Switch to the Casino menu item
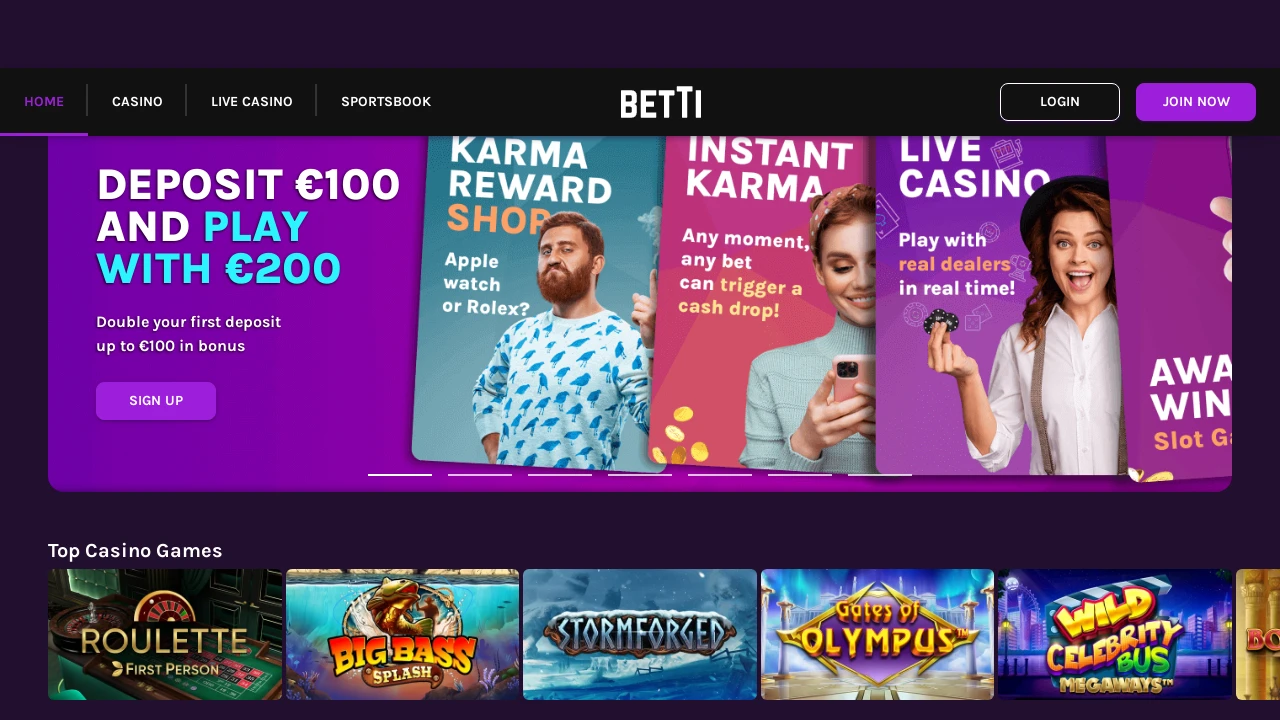 pos(137,102)
